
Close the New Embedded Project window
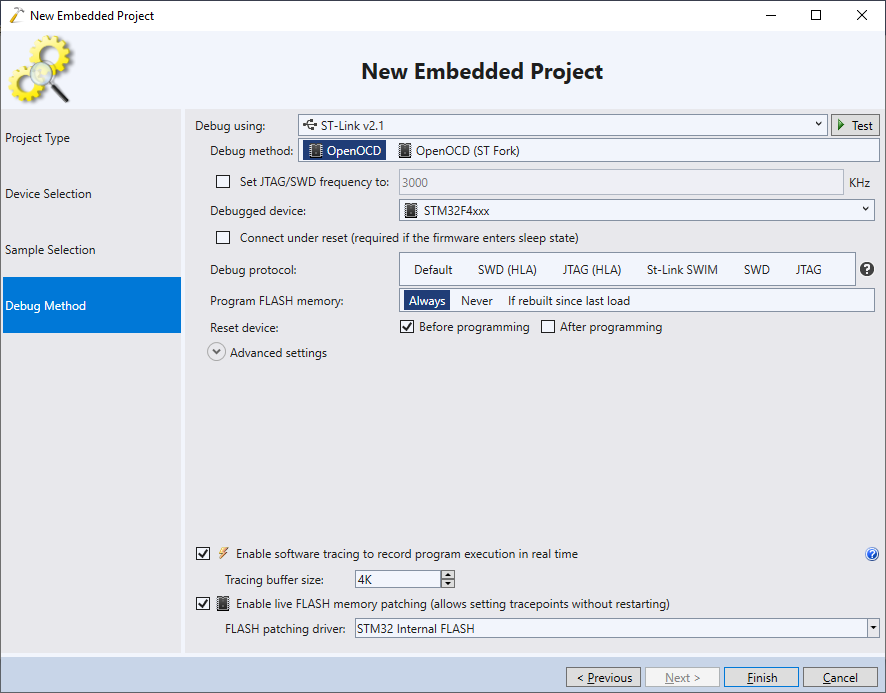point(862,15)
